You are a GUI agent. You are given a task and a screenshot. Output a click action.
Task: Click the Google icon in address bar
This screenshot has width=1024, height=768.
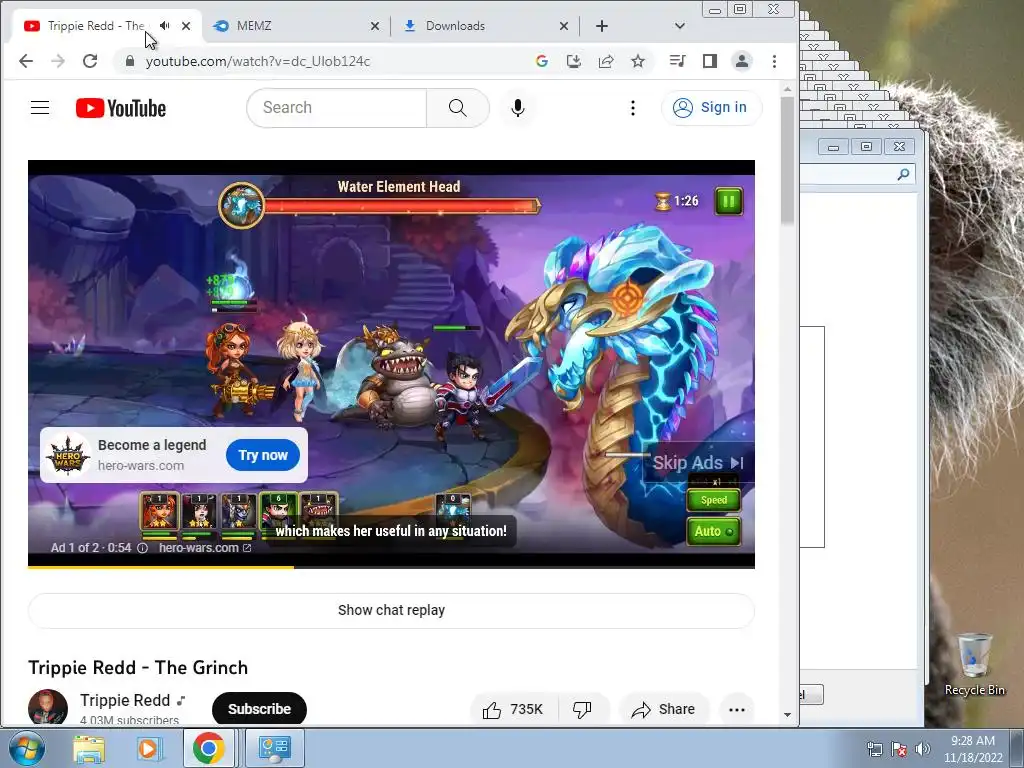click(541, 61)
